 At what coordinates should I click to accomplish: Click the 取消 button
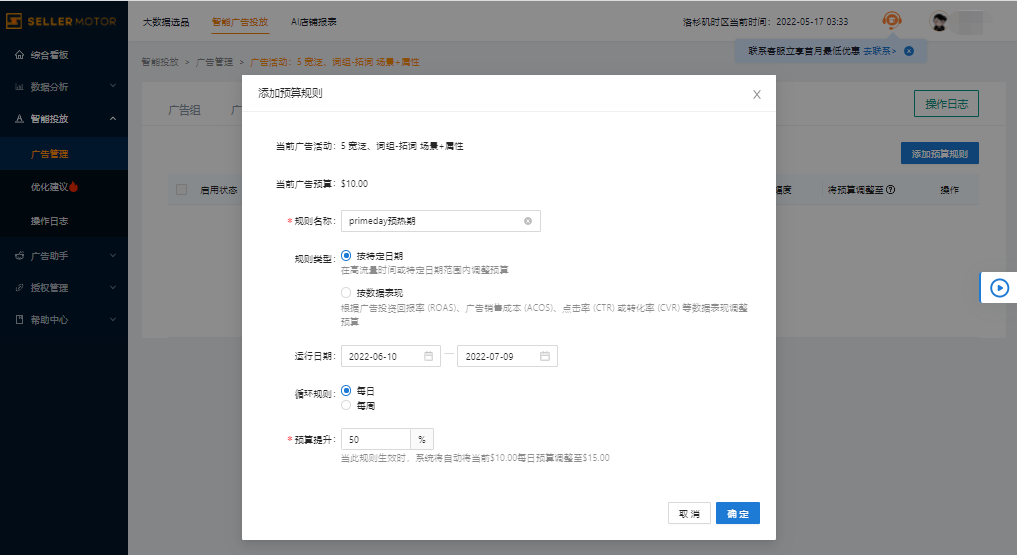(x=689, y=514)
